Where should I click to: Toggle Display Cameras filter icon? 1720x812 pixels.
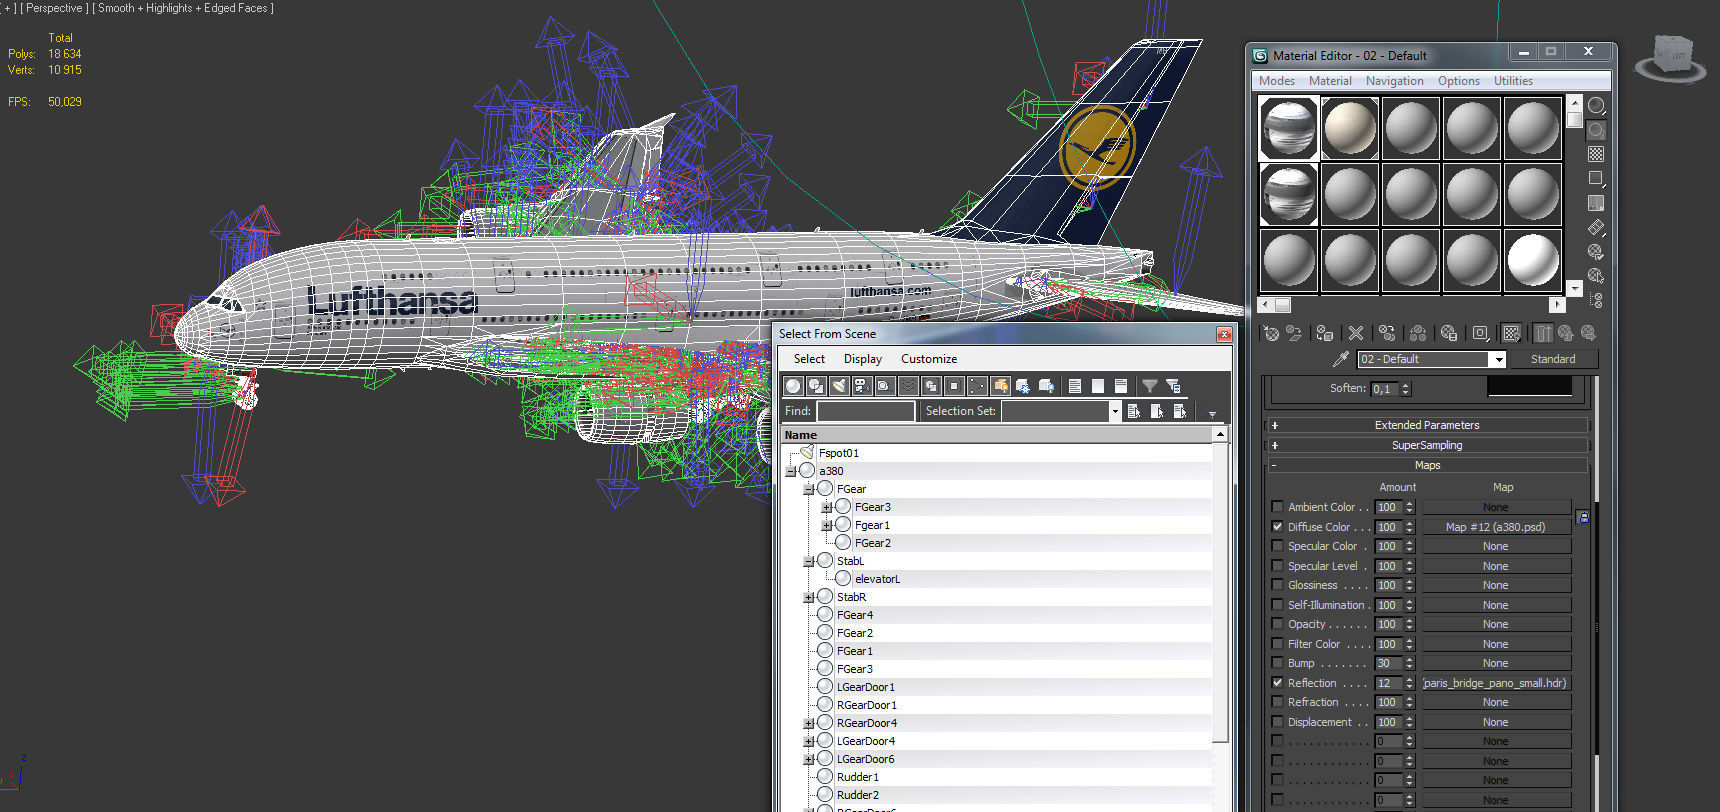(861, 386)
